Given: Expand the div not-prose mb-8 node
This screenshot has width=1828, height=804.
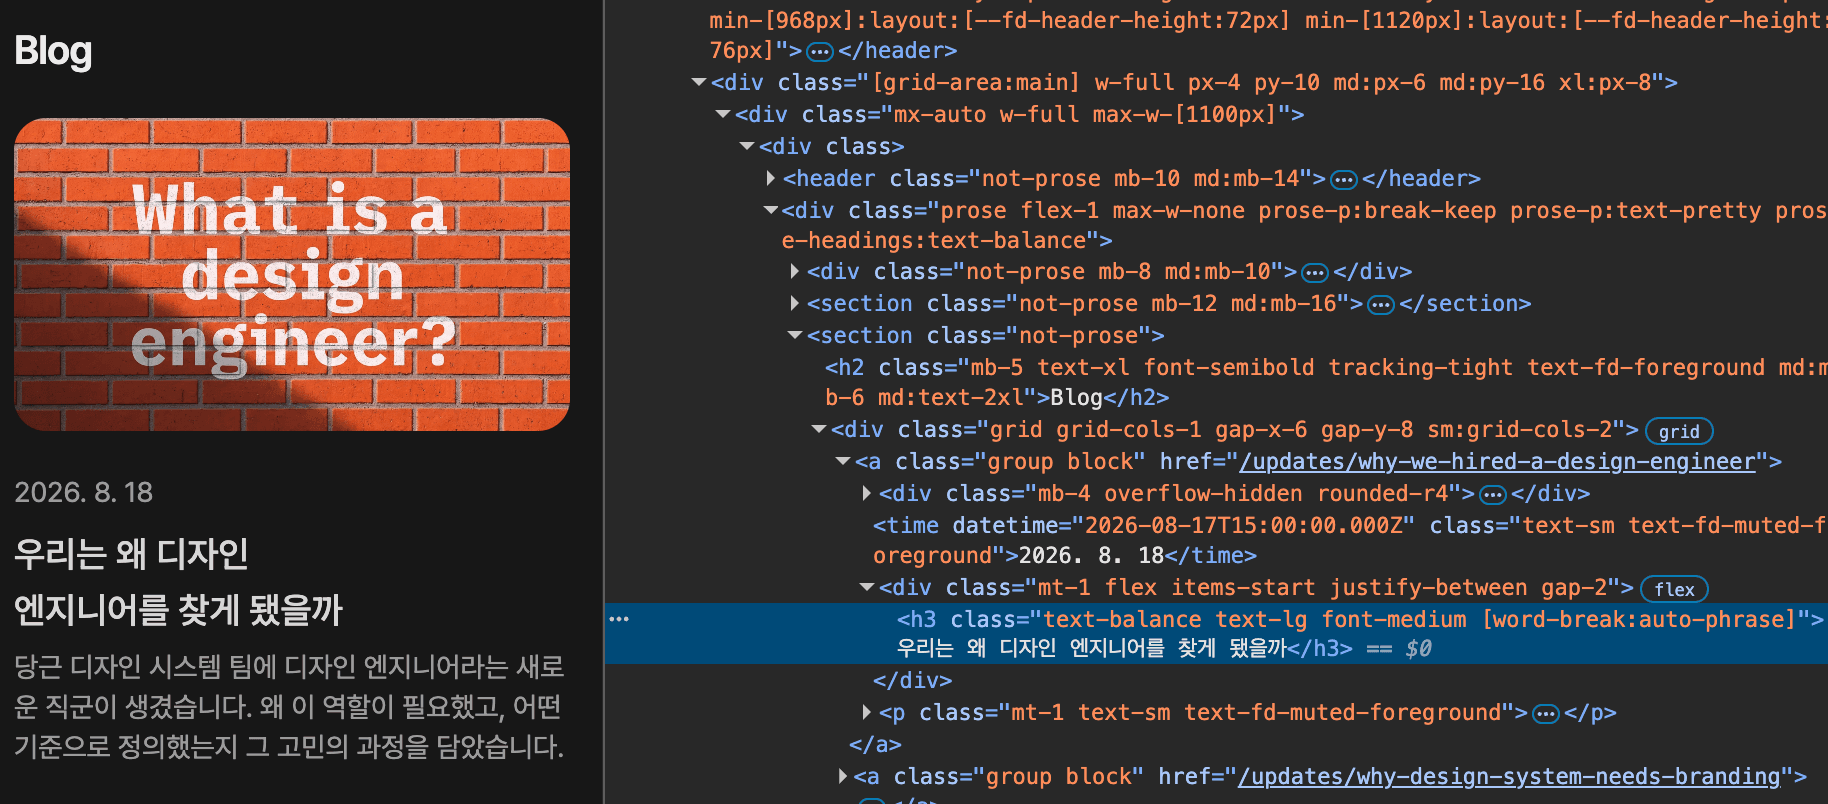Looking at the screenshot, I should coord(795,271).
